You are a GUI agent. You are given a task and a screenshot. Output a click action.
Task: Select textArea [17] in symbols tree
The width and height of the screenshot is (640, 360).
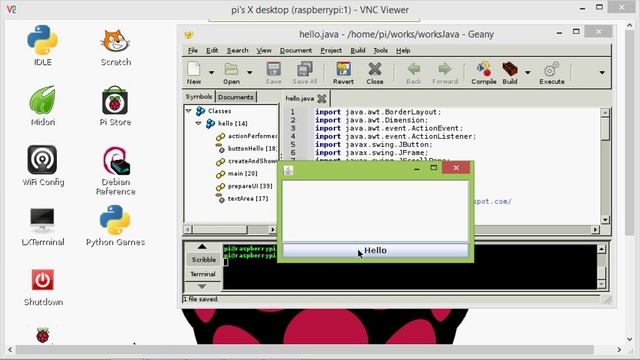click(x=242, y=198)
